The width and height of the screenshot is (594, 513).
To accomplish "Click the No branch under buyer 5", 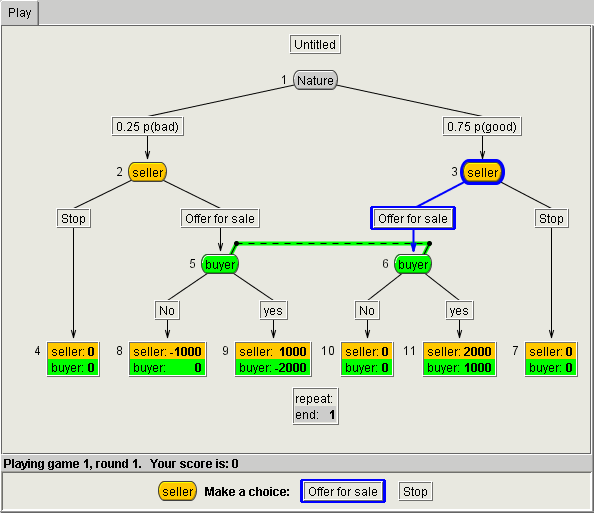I will [x=167, y=311].
